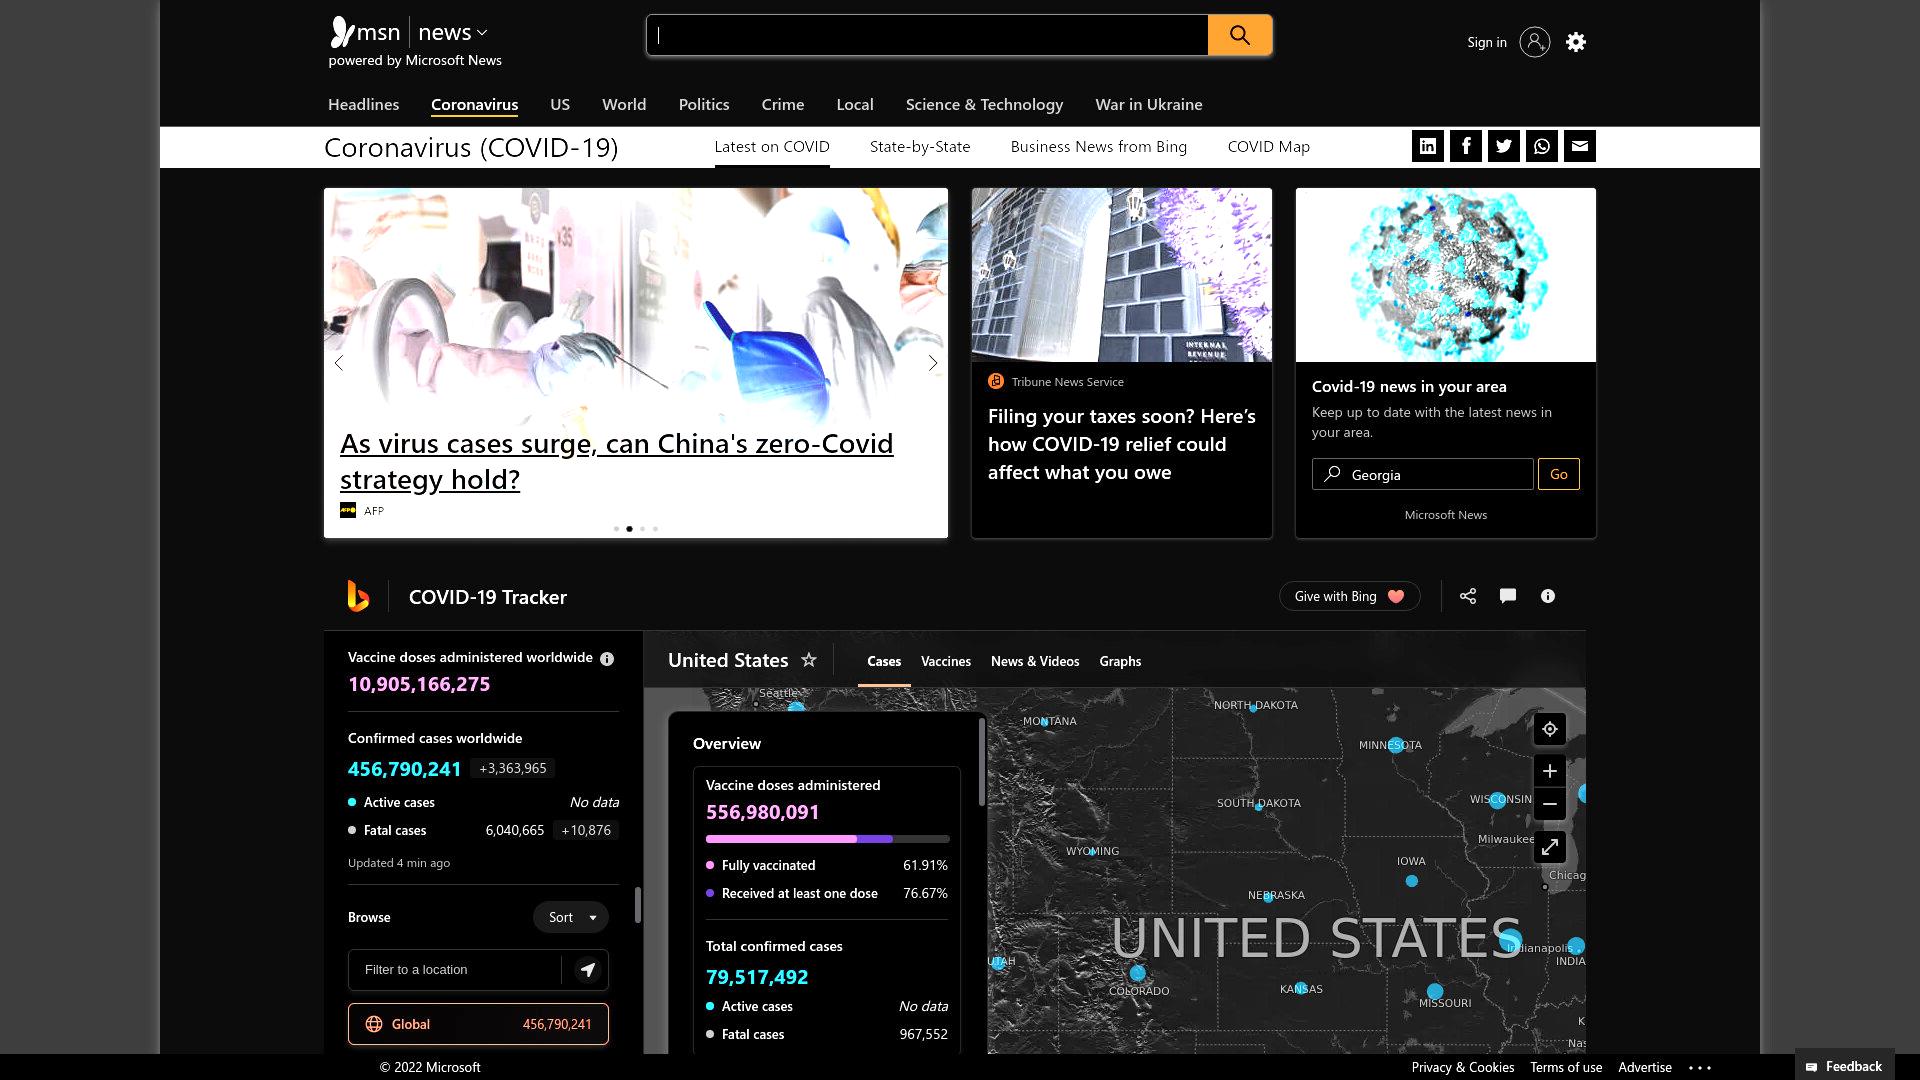Screen dimensions: 1920x1080
Task: Open the tracker info icon
Action: click(x=1548, y=596)
